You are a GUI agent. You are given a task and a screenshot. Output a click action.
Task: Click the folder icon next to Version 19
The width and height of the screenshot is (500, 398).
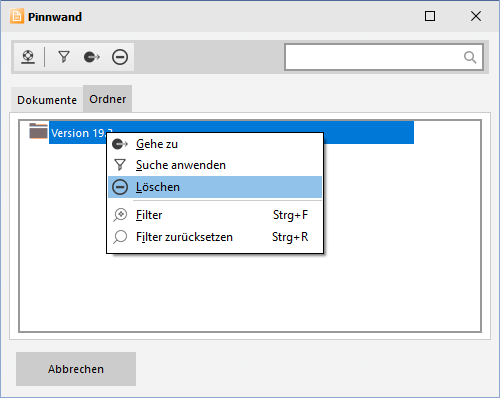[x=38, y=131]
